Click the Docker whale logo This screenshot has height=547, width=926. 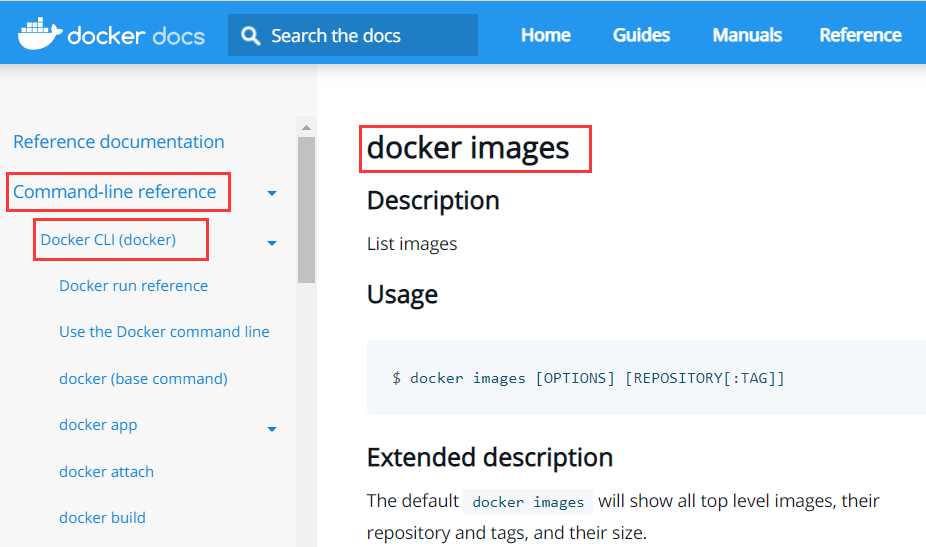coord(40,34)
